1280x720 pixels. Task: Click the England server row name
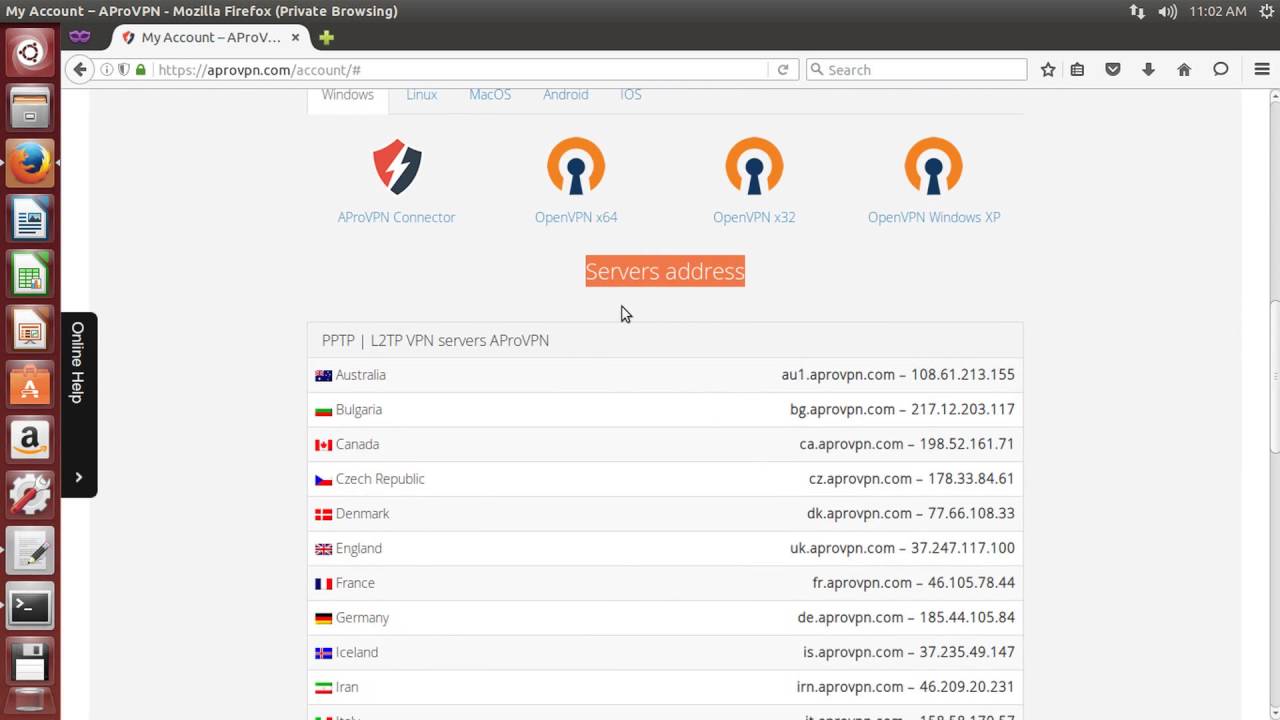coord(359,548)
